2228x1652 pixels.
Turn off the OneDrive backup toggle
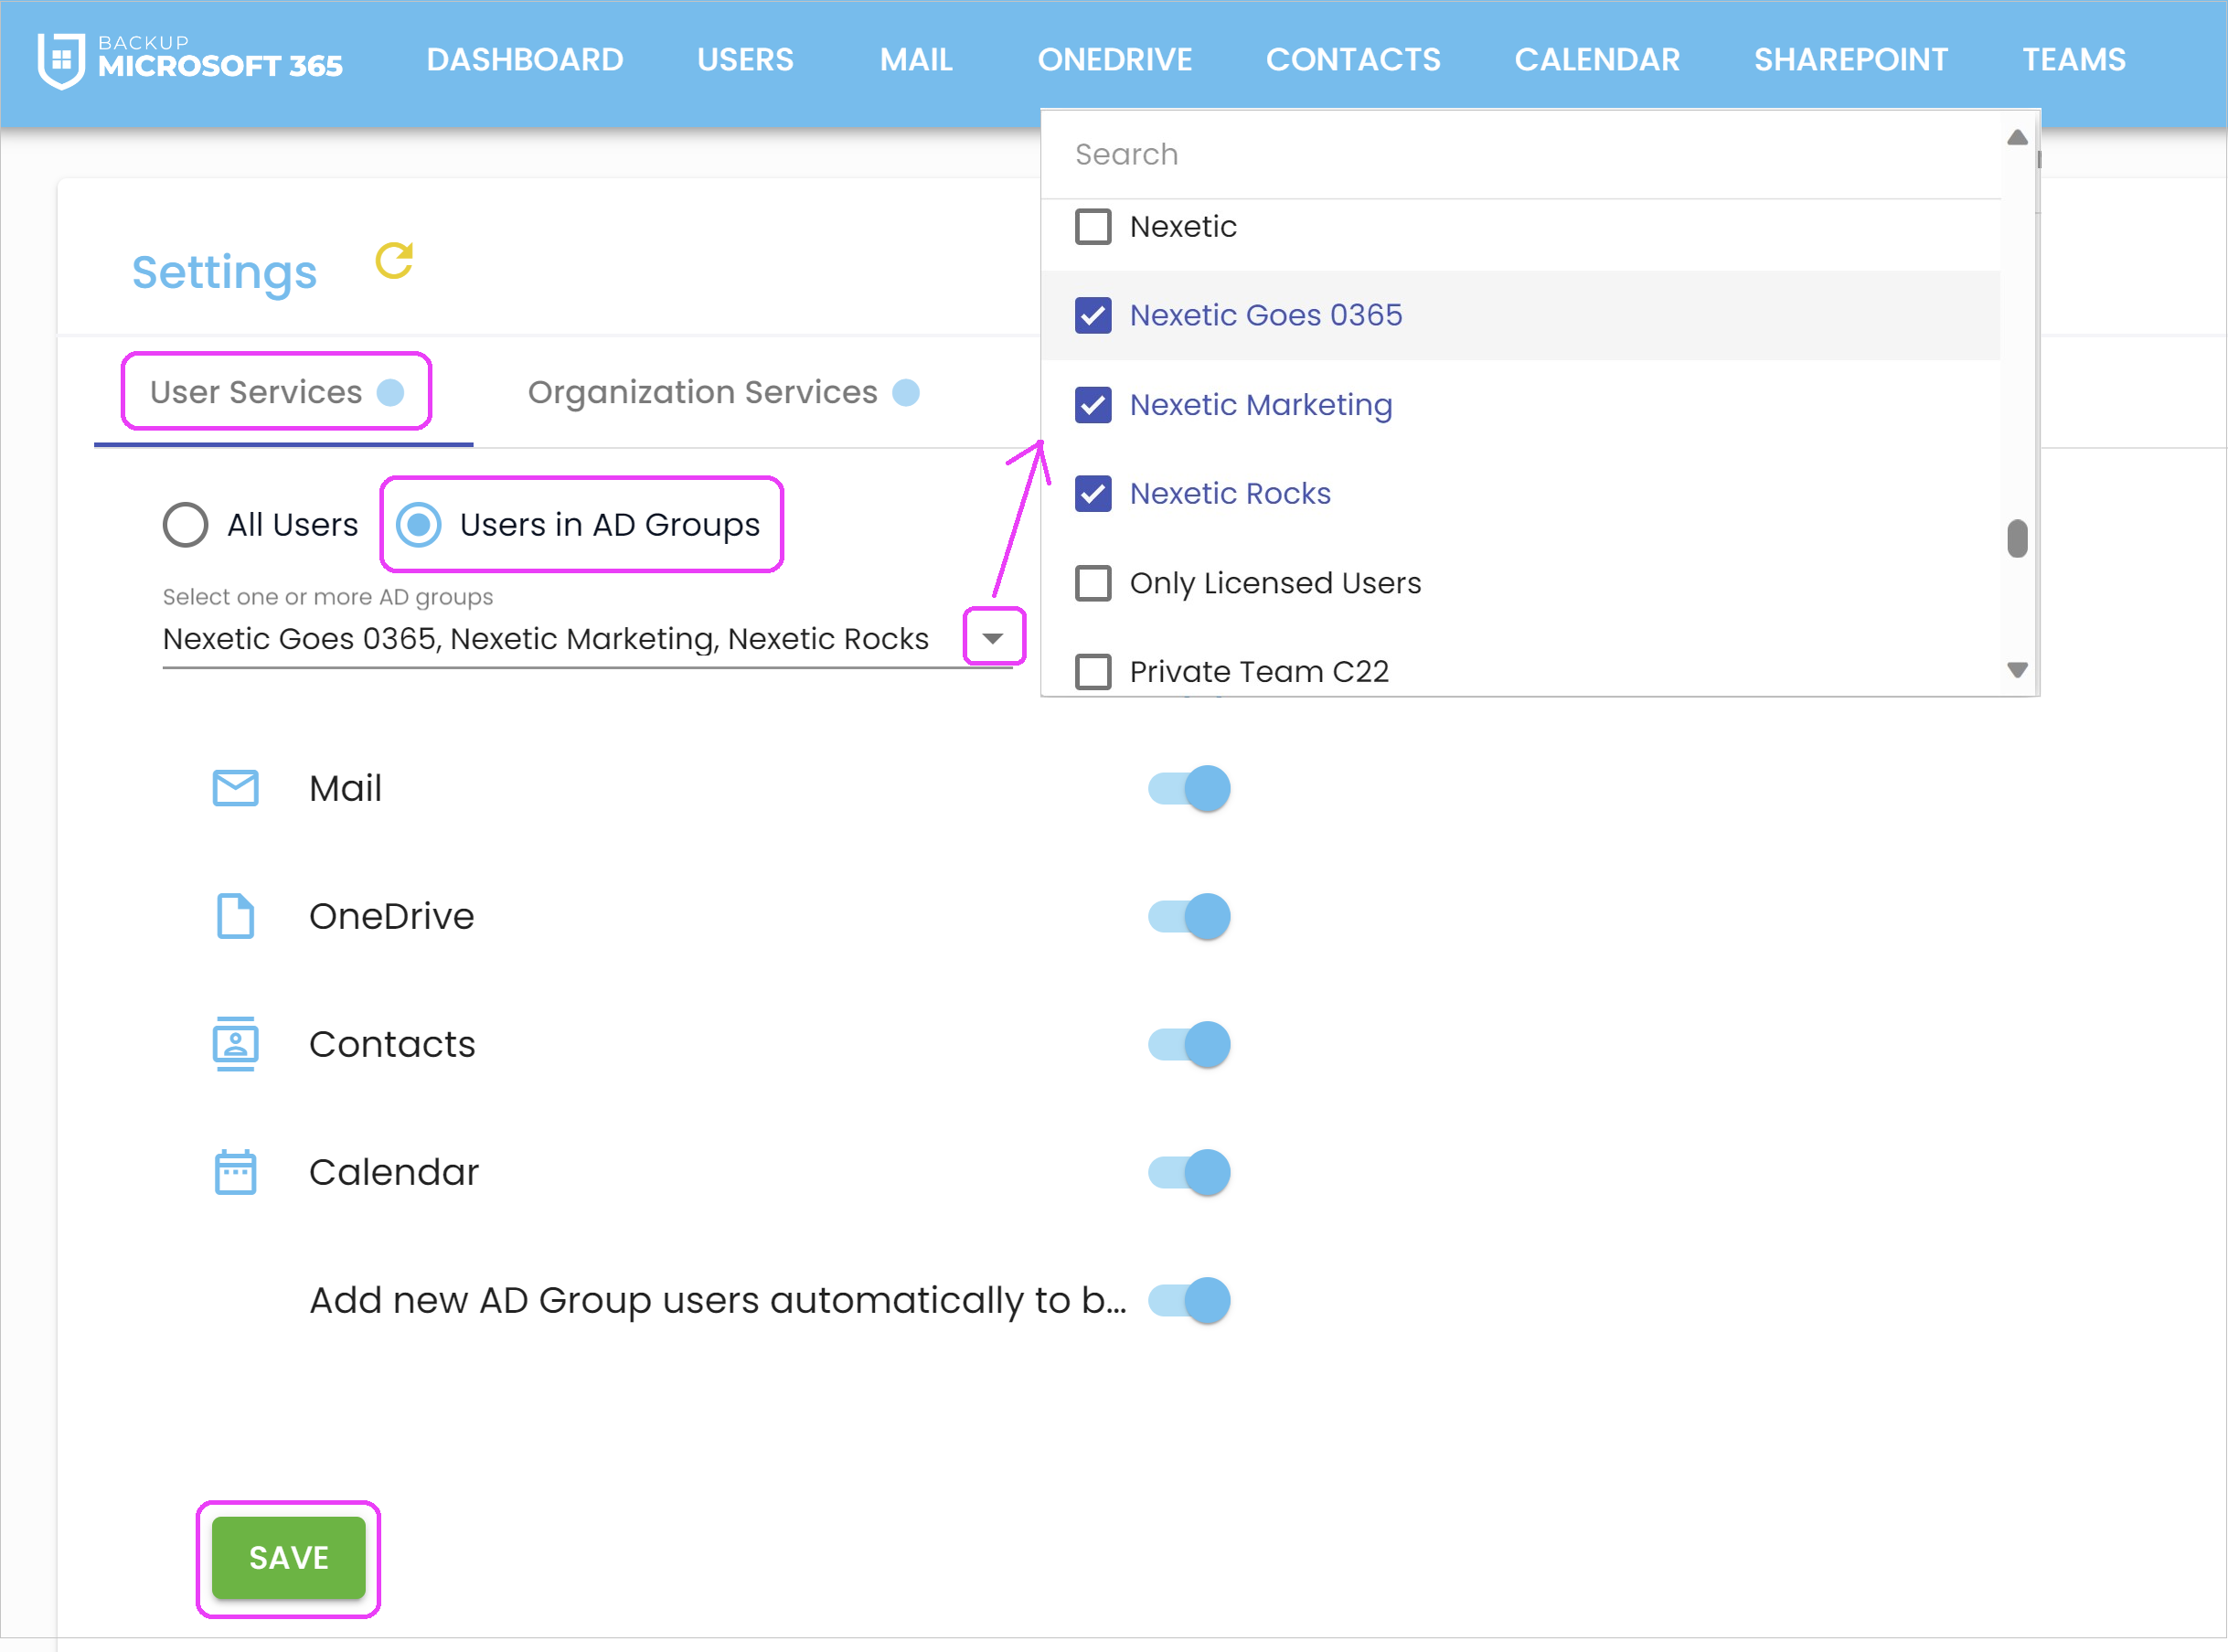1189,916
